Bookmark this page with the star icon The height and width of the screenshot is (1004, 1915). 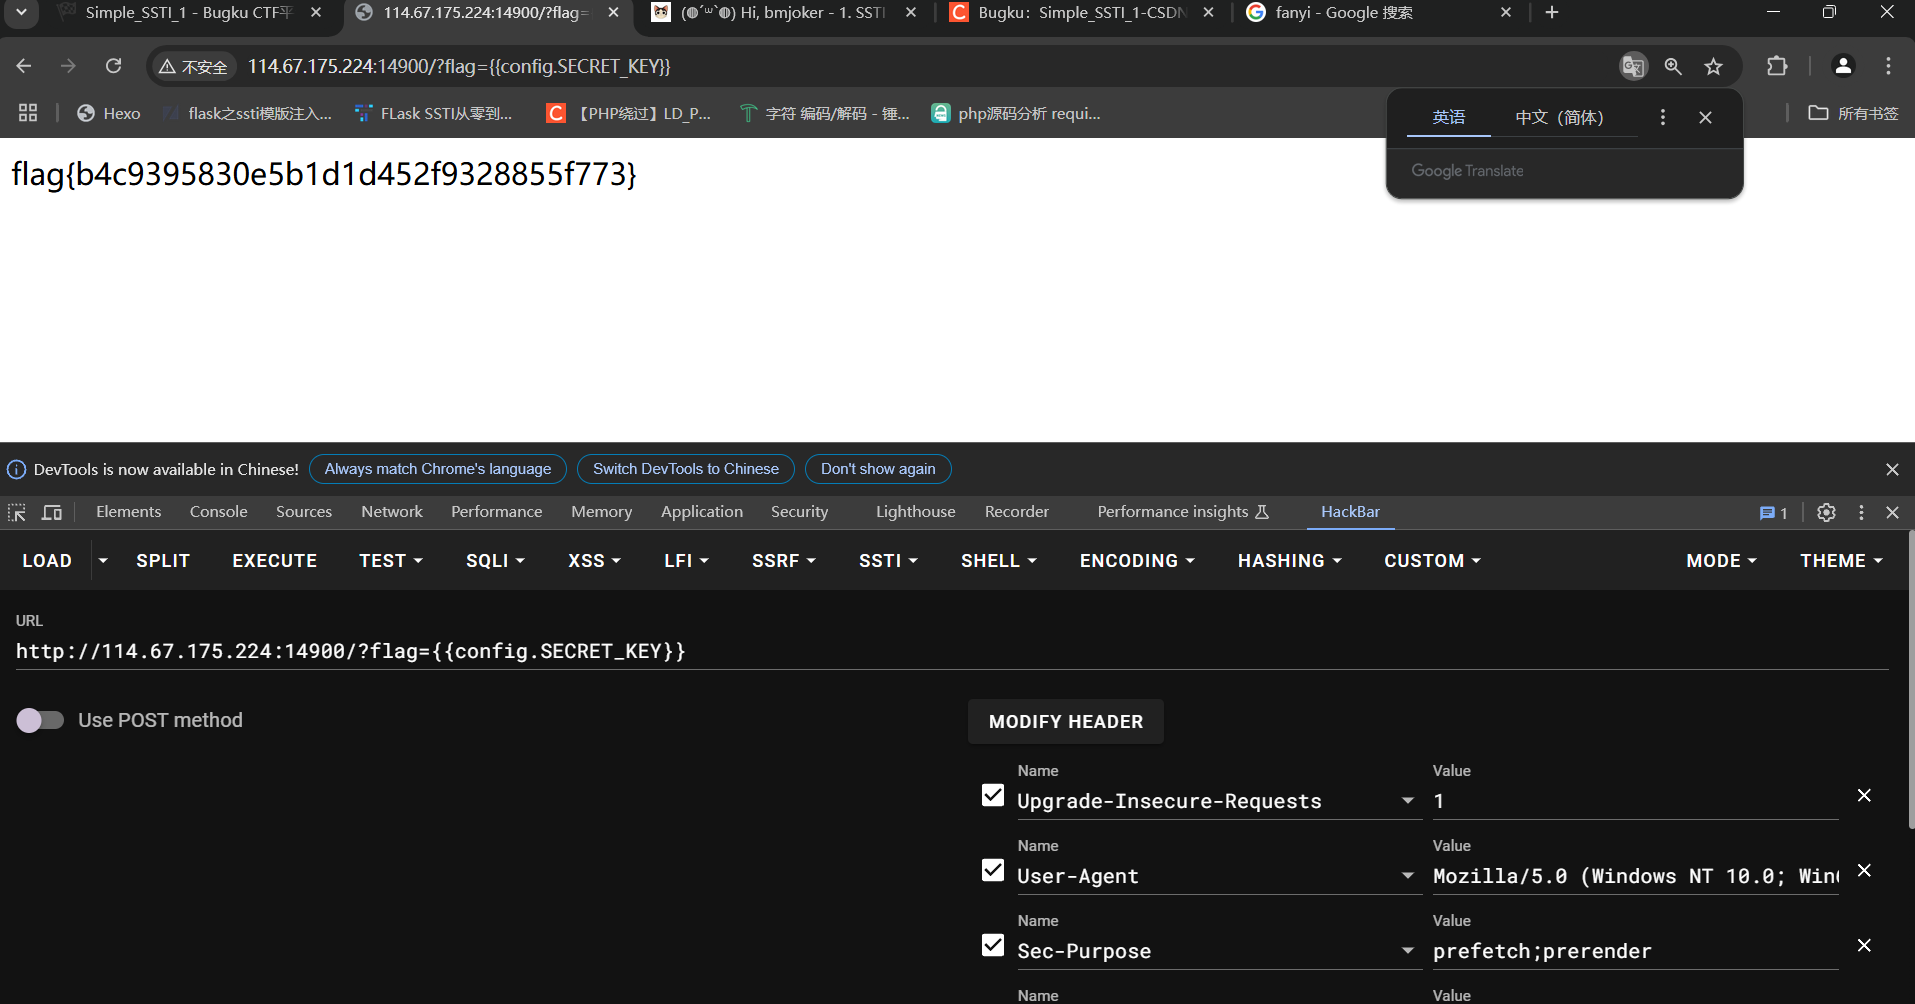point(1713,66)
